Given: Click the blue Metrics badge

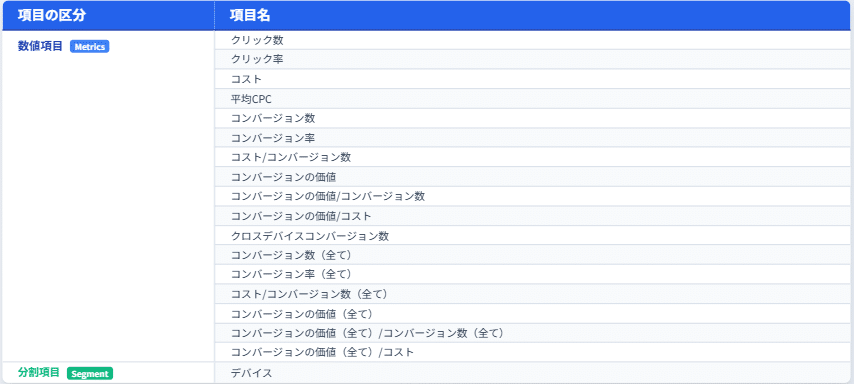Looking at the screenshot, I should 89,47.
